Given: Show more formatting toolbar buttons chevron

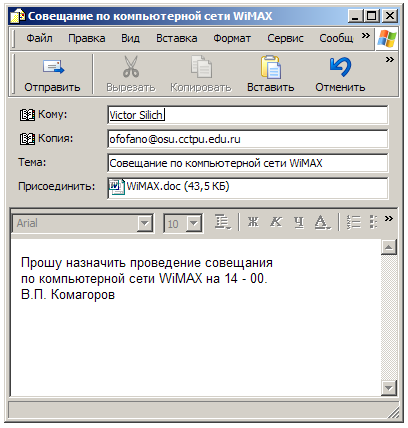Looking at the screenshot, I should click(388, 219).
